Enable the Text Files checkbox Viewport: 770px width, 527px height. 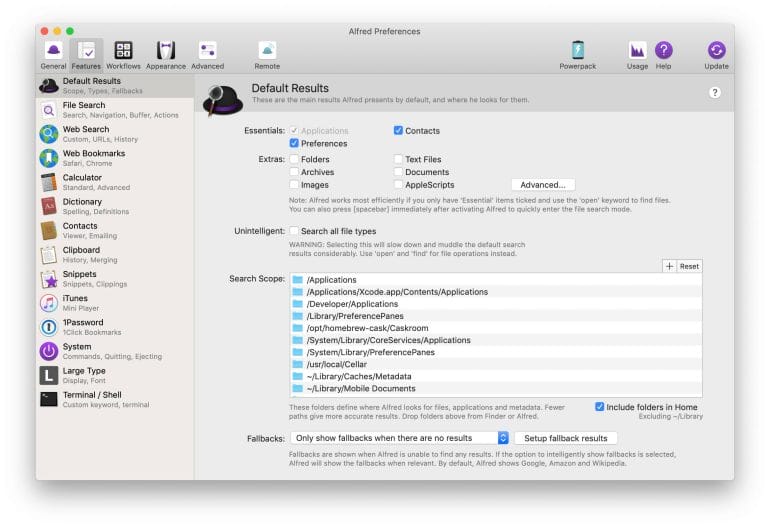(398, 159)
